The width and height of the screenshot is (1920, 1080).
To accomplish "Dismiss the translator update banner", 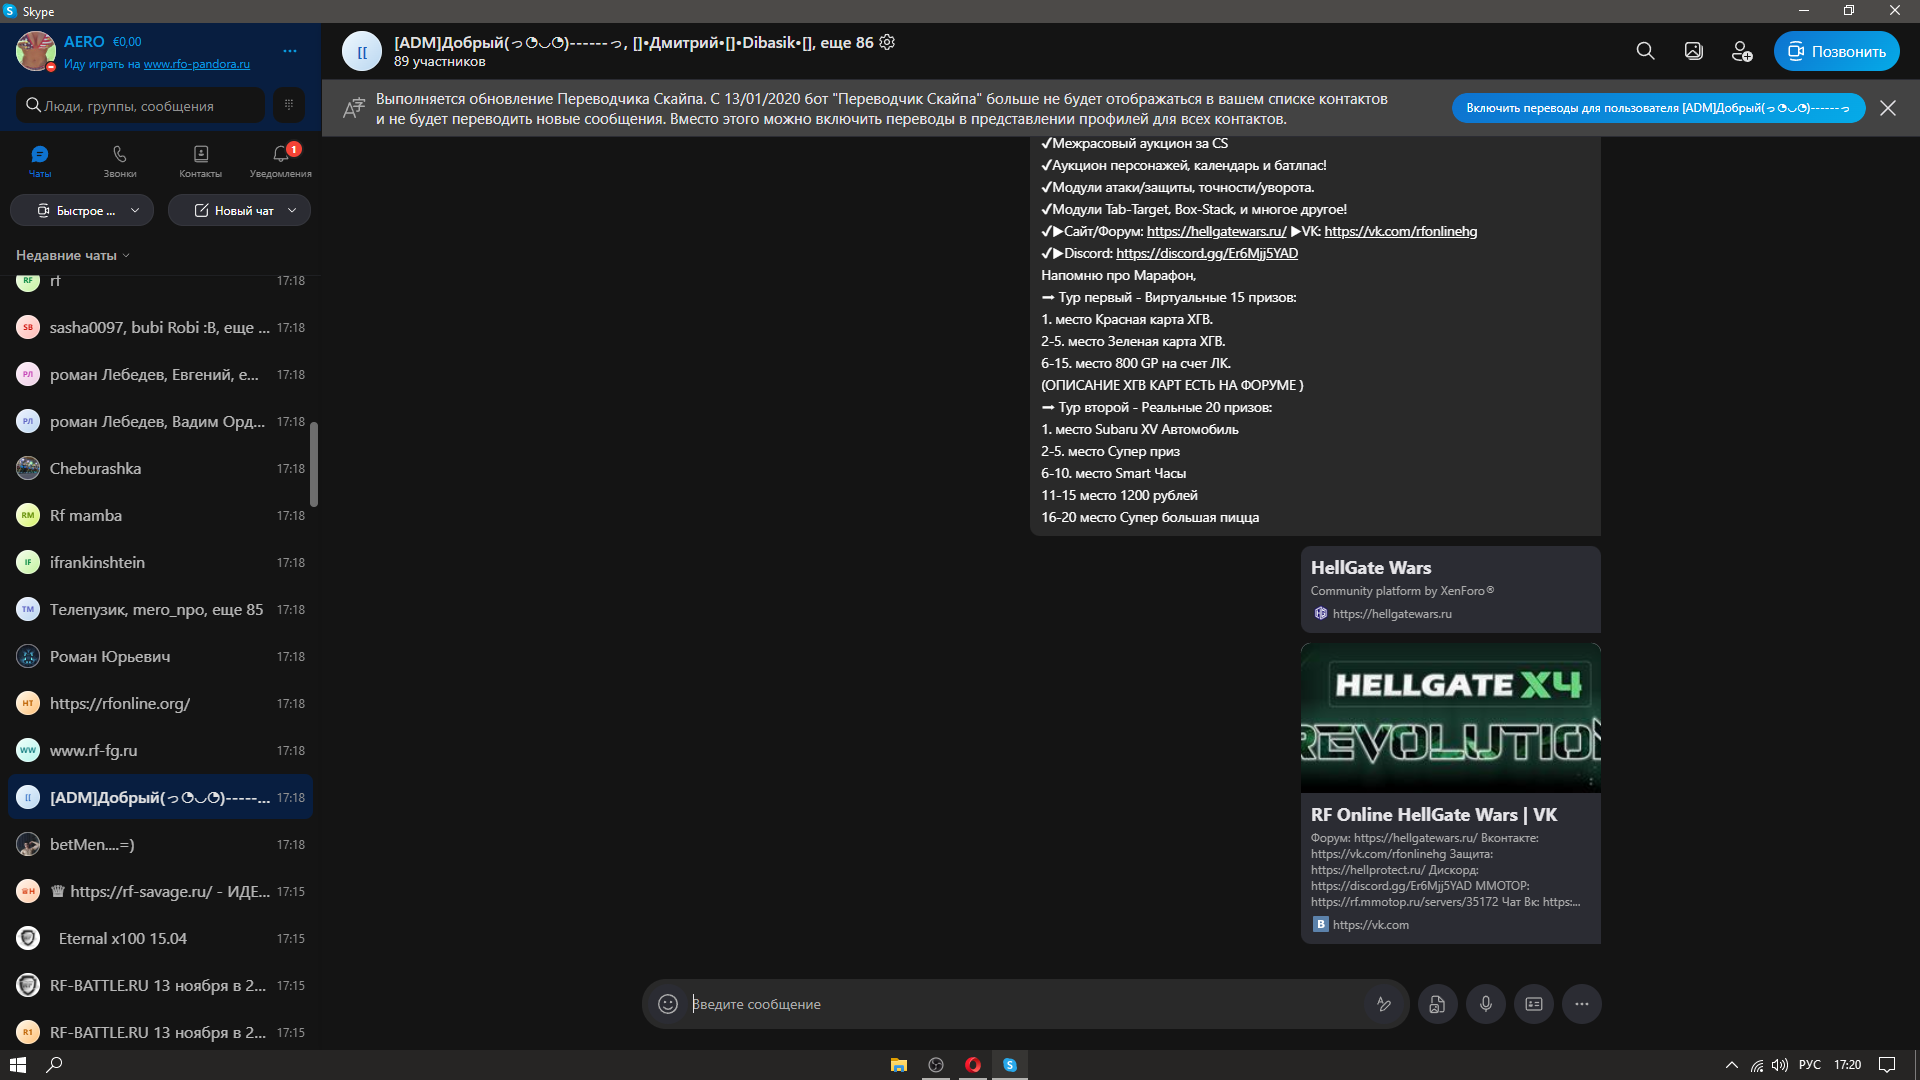I will (1888, 108).
